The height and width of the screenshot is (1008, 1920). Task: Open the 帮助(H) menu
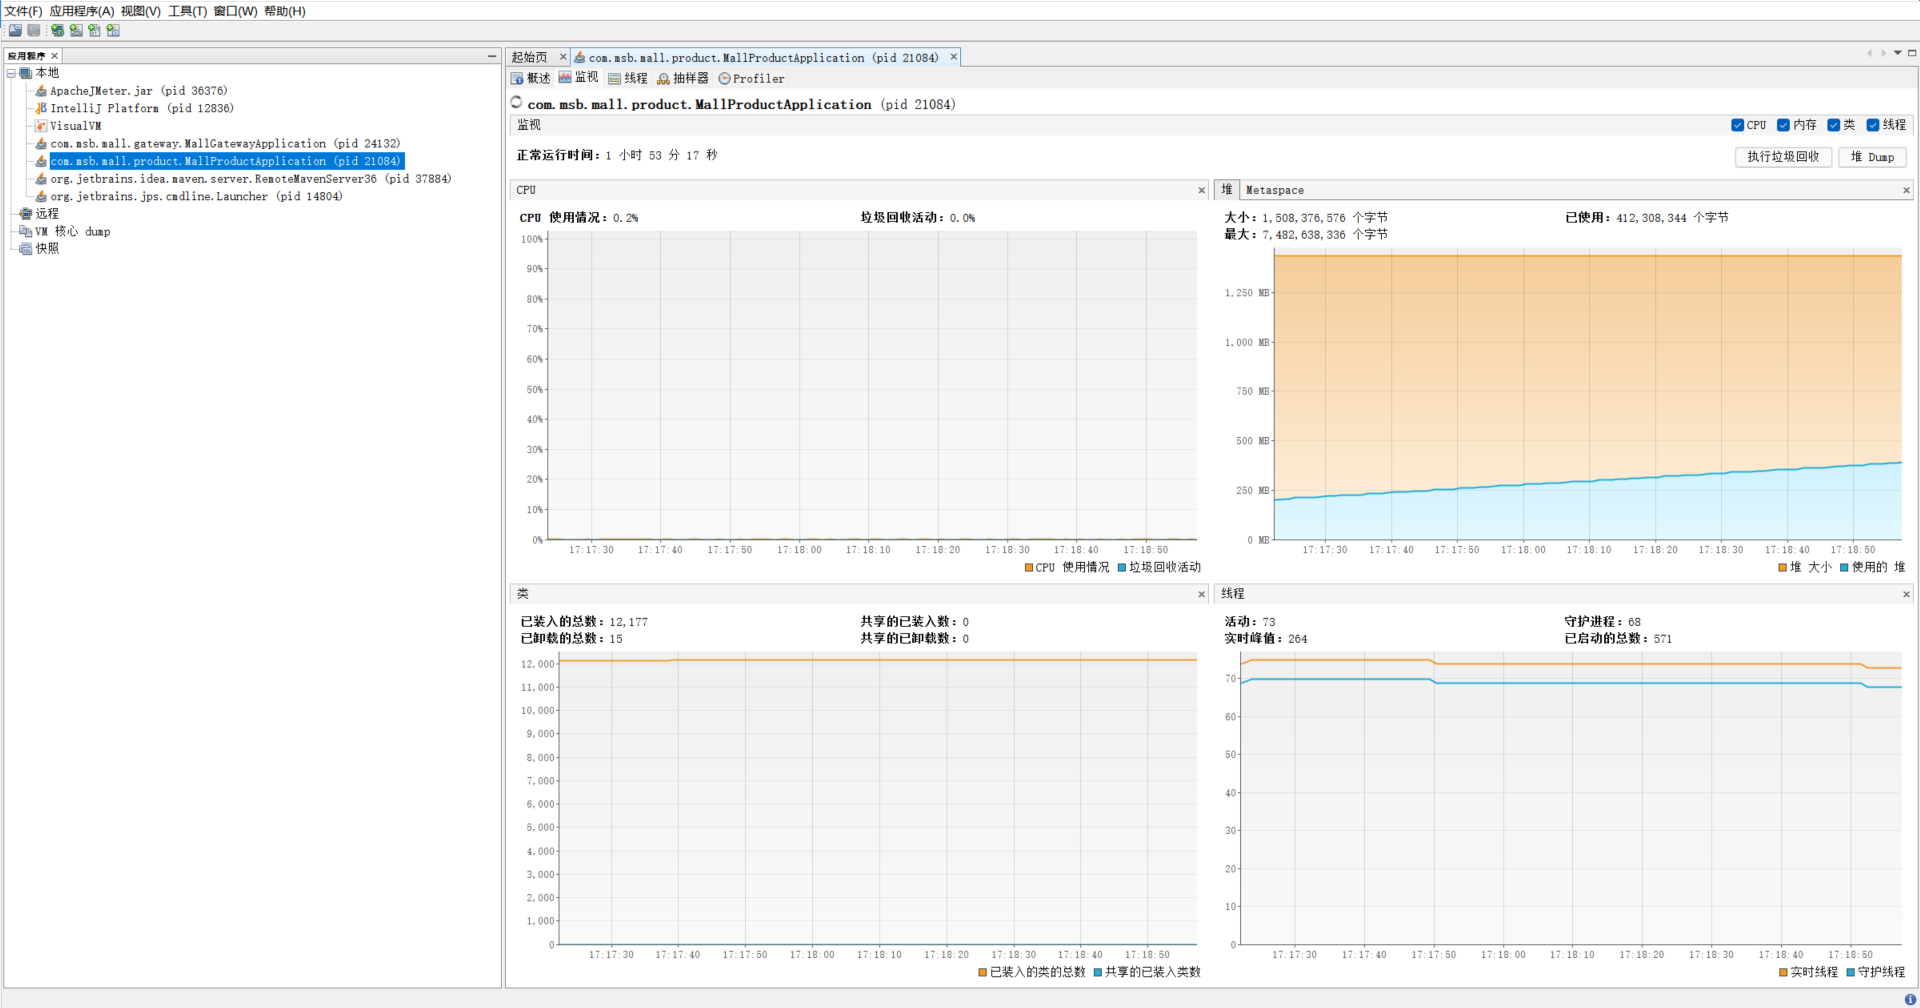[x=285, y=11]
